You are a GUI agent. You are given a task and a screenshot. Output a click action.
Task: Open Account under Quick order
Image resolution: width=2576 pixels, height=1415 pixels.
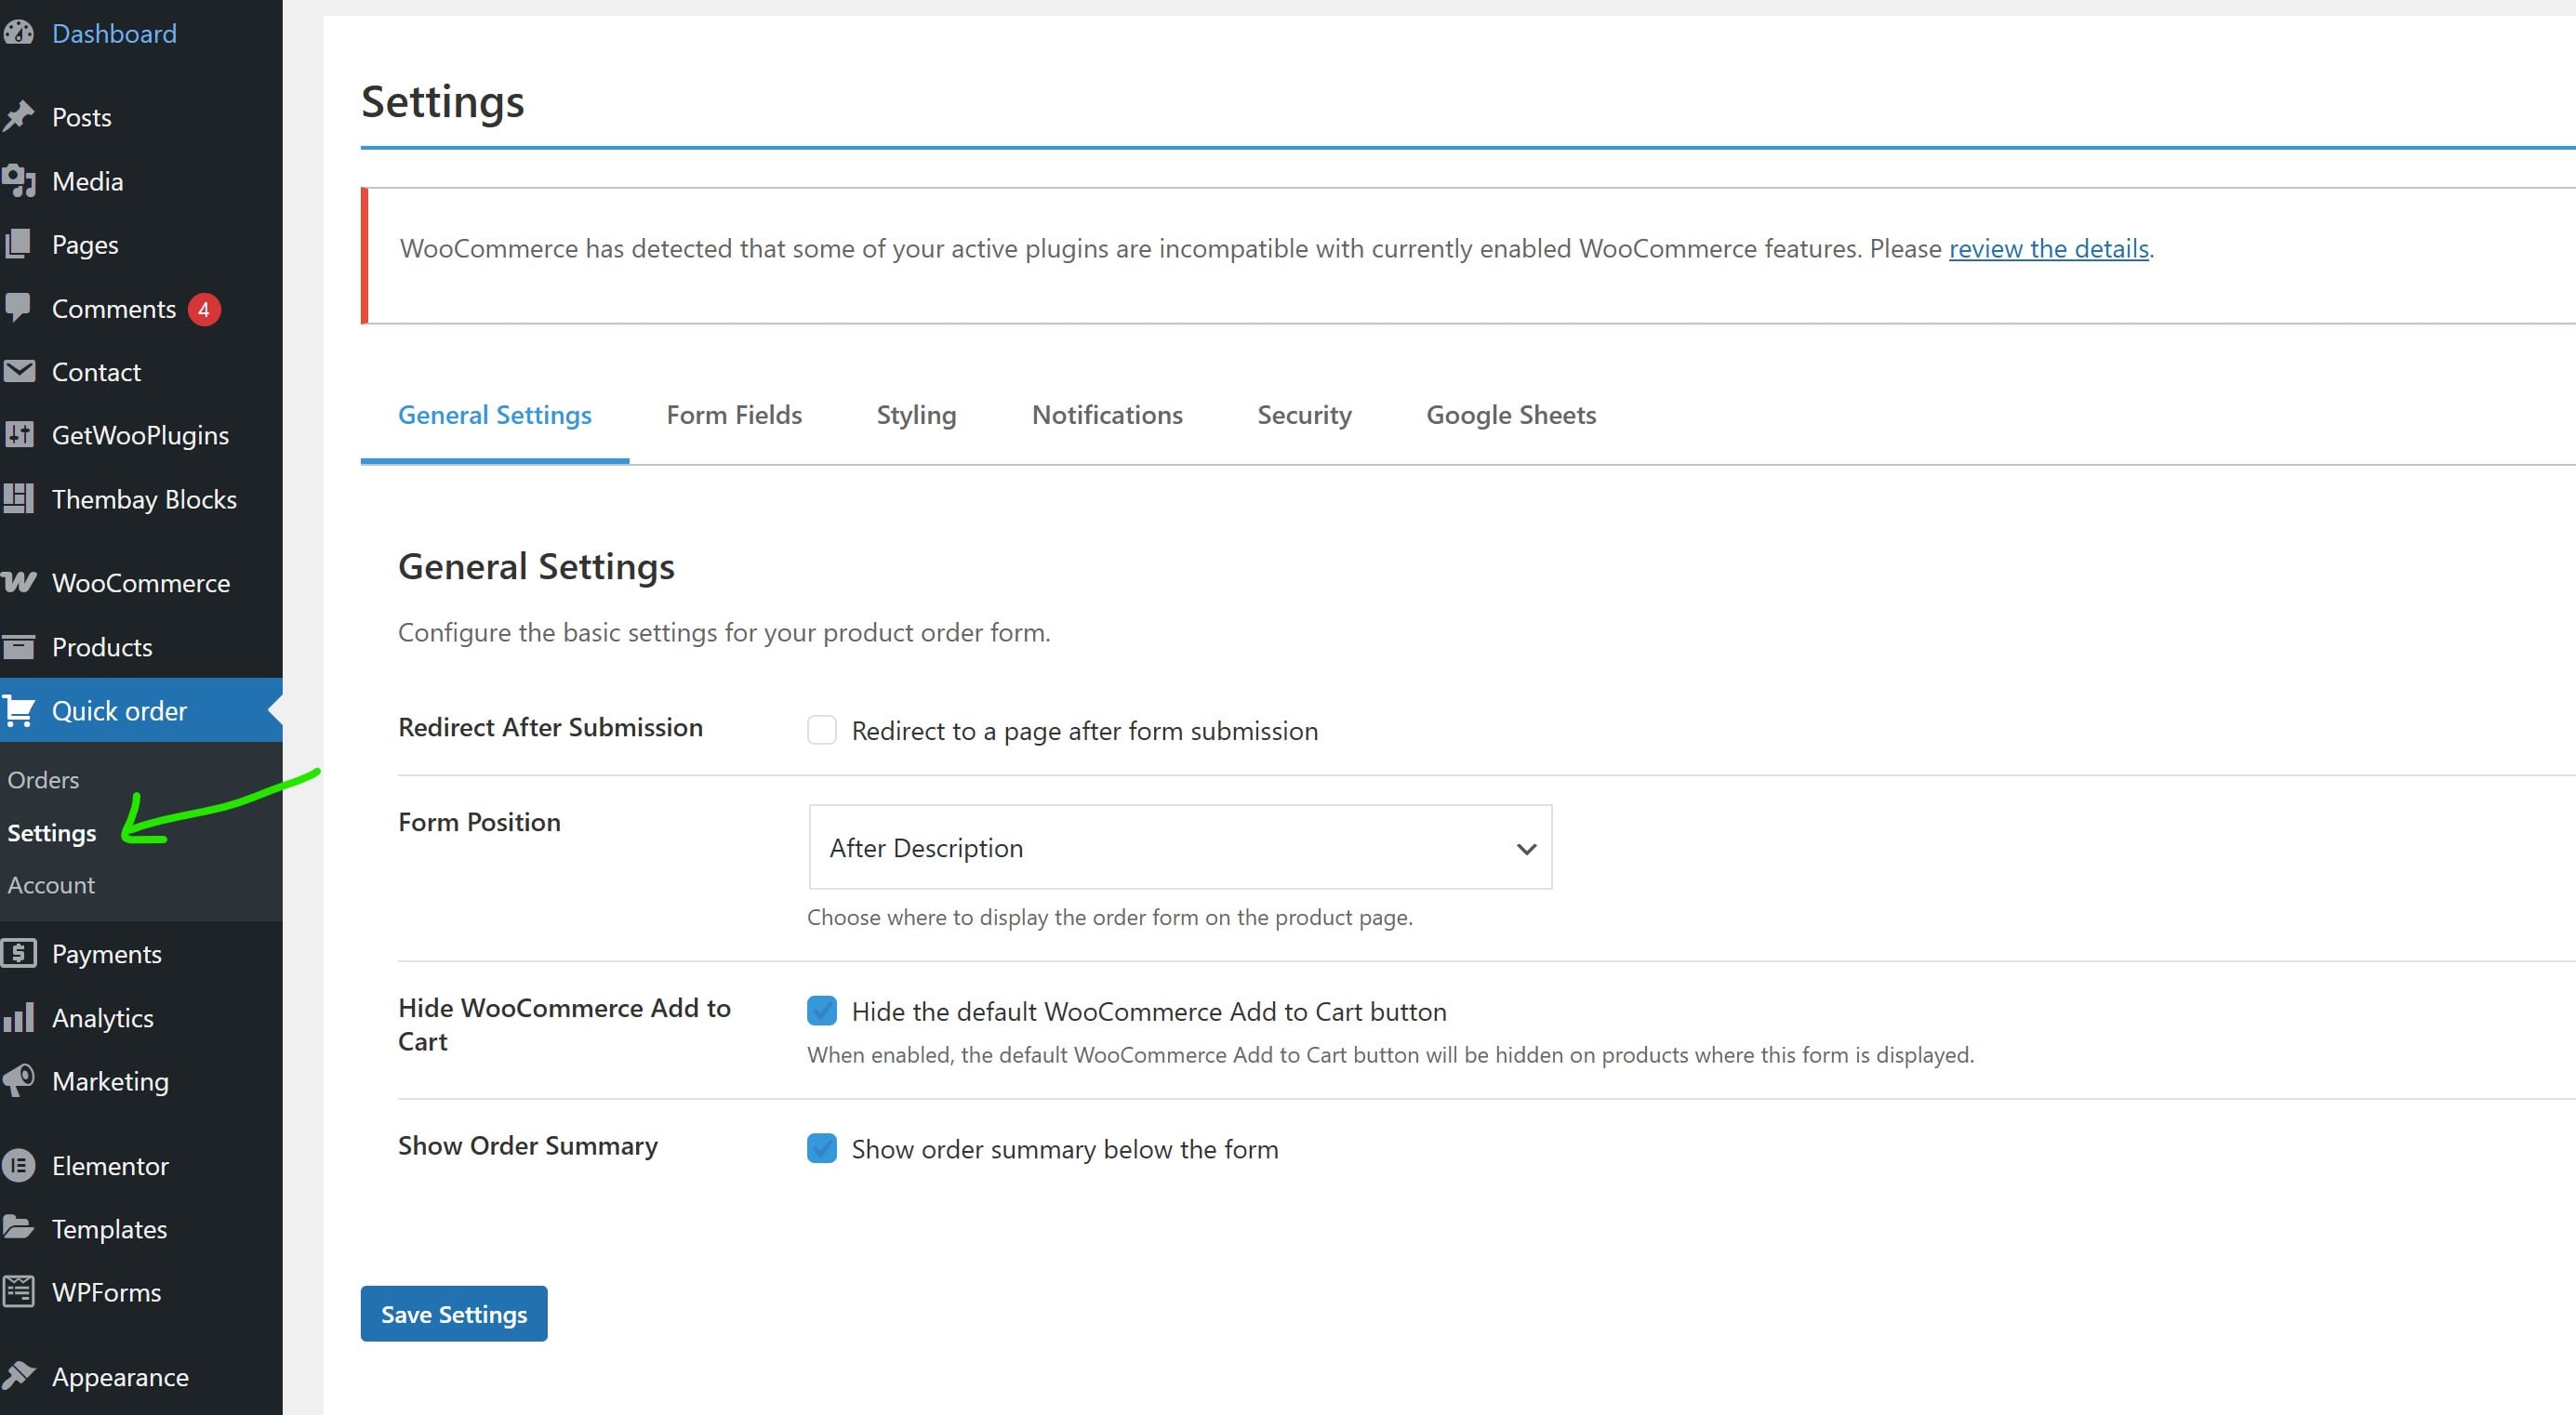click(51, 884)
